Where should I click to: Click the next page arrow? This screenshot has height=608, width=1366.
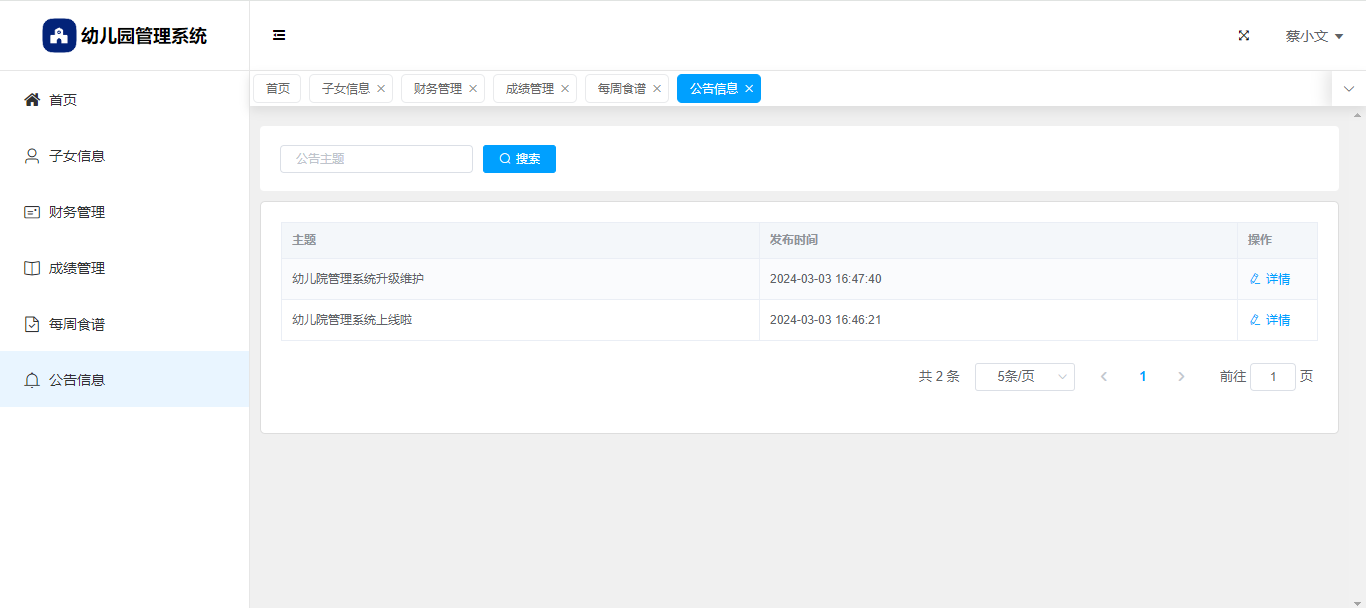pos(1181,377)
